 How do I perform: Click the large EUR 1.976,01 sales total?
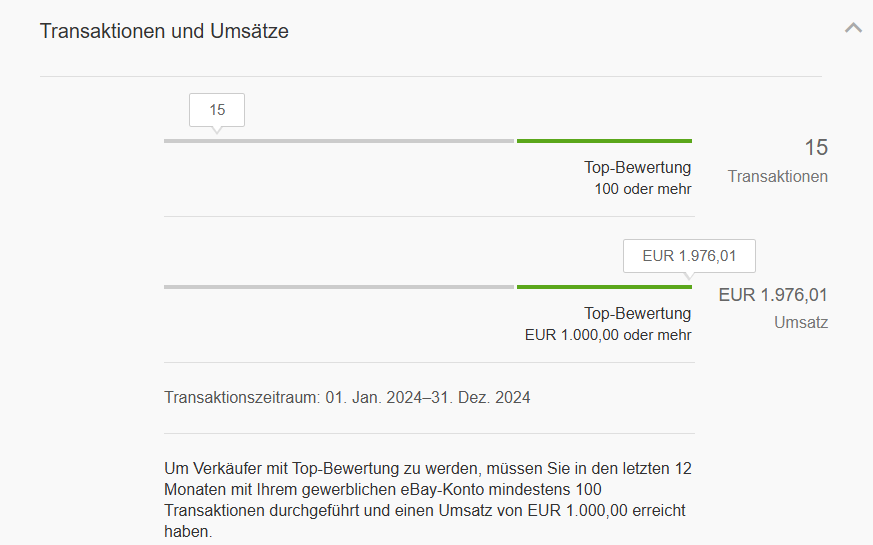[773, 295]
